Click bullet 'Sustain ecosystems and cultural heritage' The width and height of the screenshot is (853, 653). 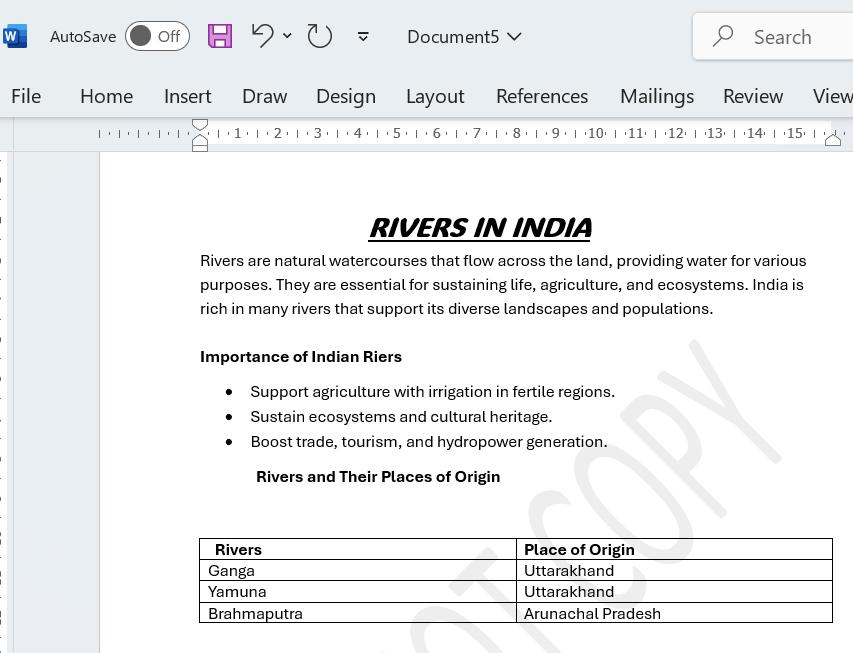[x=401, y=417]
